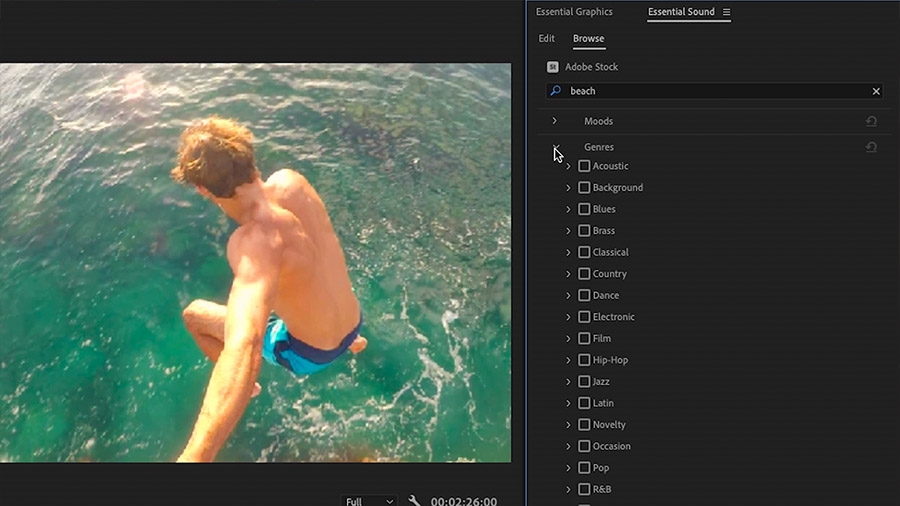900x506 pixels.
Task: Click in the beach search field
Action: click(714, 91)
